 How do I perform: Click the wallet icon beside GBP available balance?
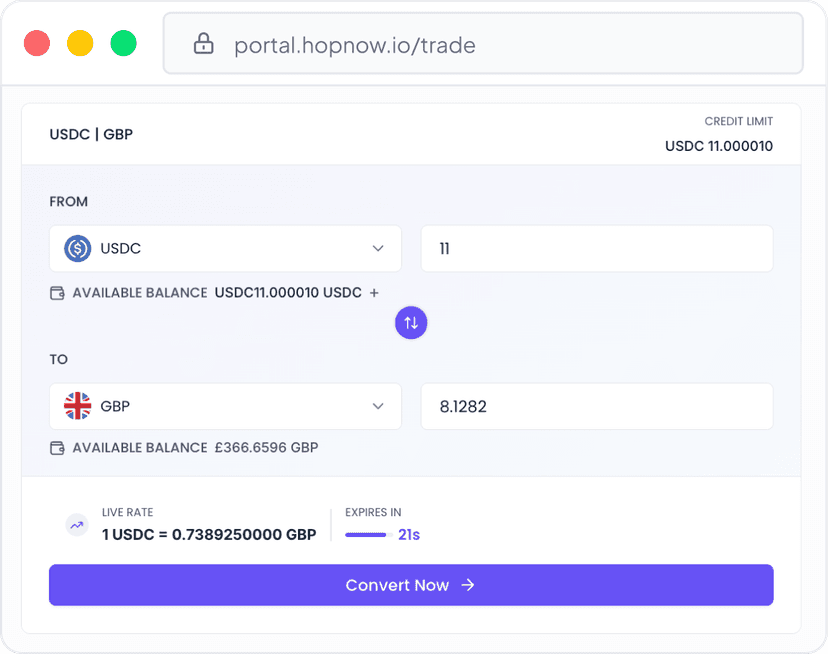(57, 447)
